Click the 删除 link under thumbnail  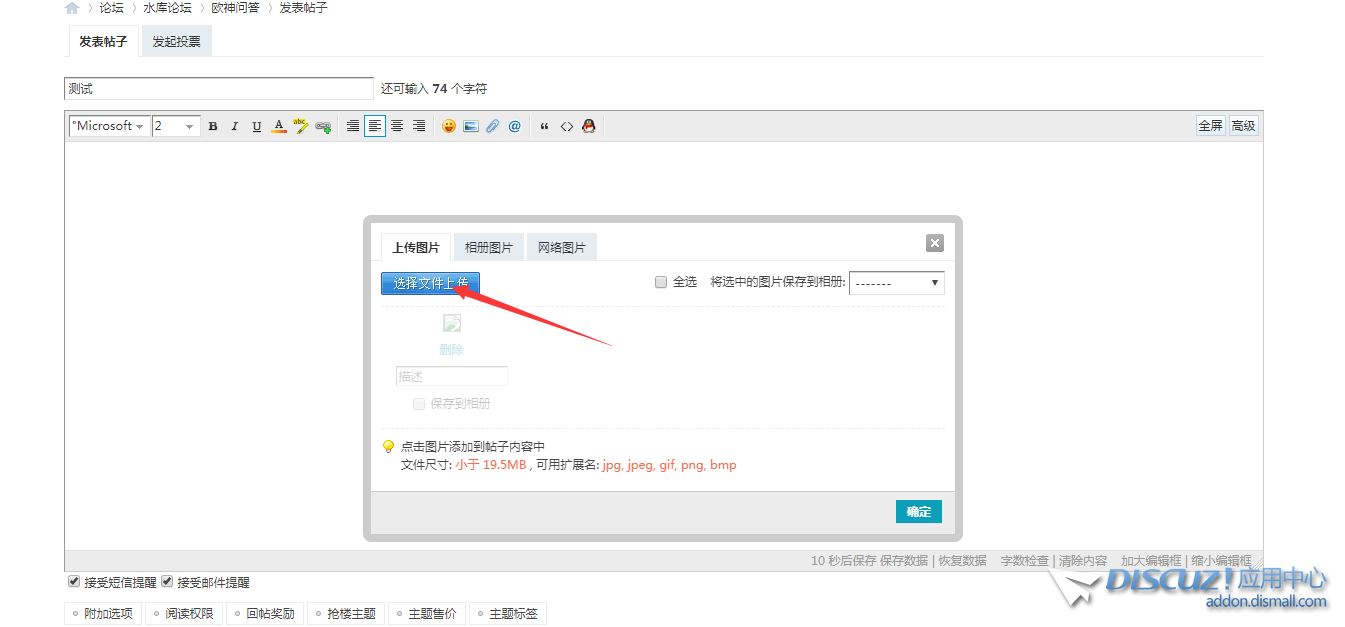(x=452, y=349)
